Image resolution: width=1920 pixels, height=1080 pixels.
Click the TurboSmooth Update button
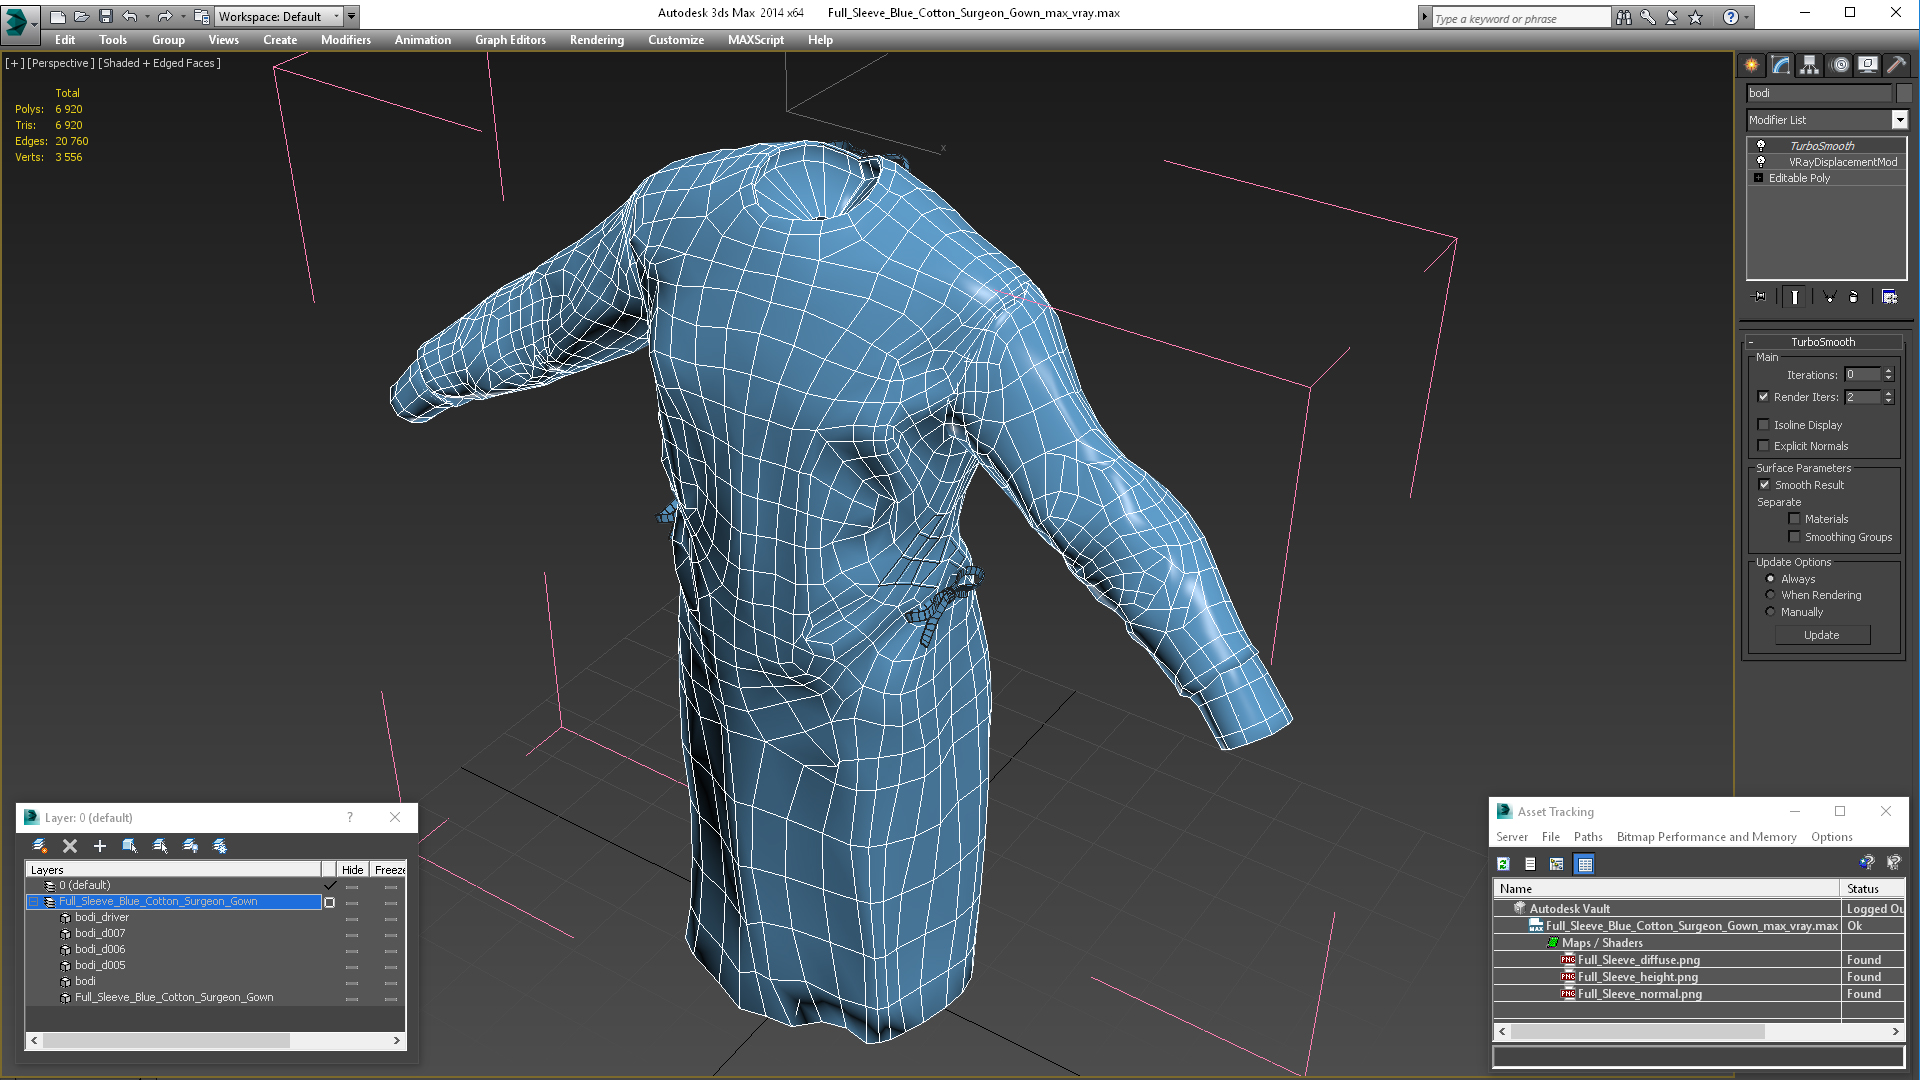(1821, 635)
